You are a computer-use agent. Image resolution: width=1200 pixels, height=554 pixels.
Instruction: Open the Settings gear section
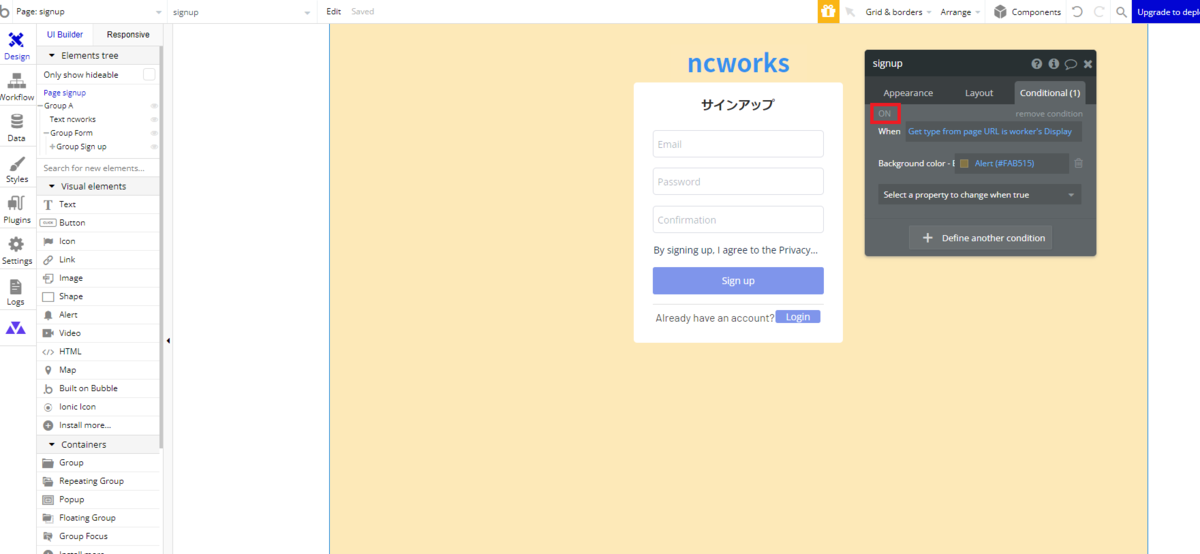[16, 251]
